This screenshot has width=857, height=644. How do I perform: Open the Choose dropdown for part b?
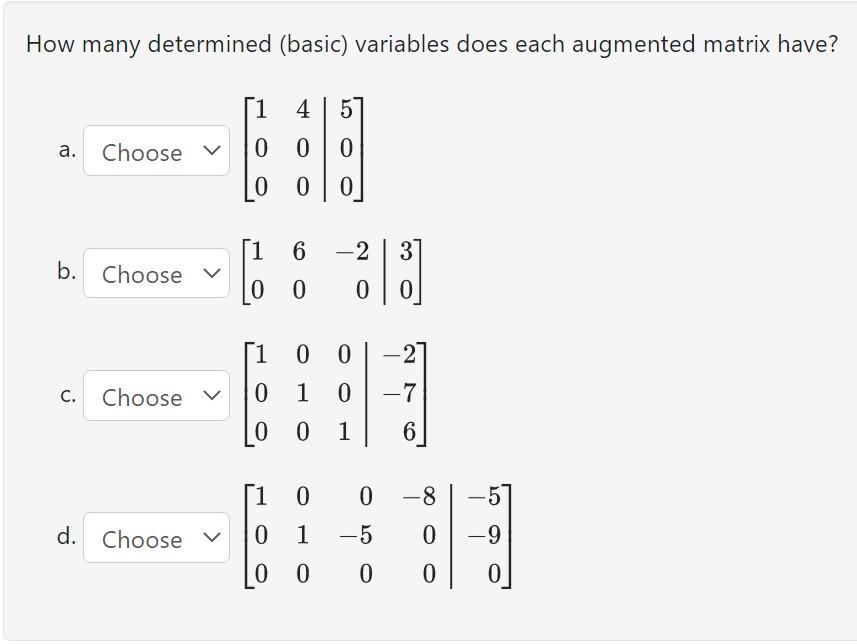tap(156, 275)
